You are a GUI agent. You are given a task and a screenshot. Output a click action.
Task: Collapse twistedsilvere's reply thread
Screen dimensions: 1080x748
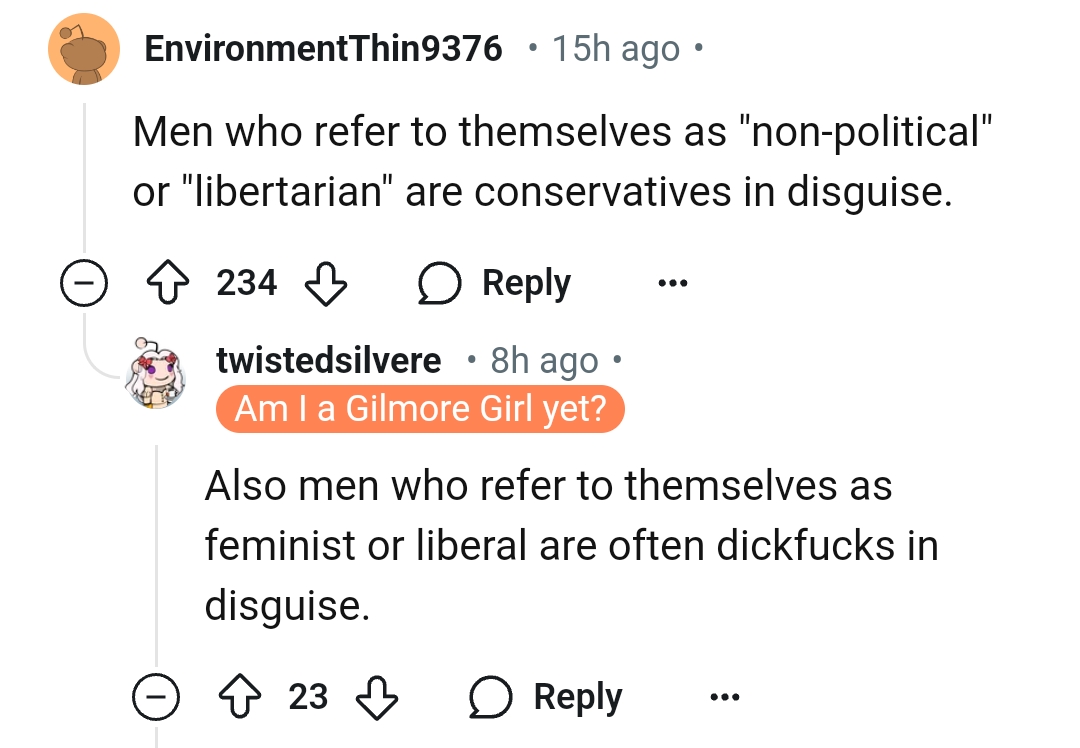tap(156, 697)
